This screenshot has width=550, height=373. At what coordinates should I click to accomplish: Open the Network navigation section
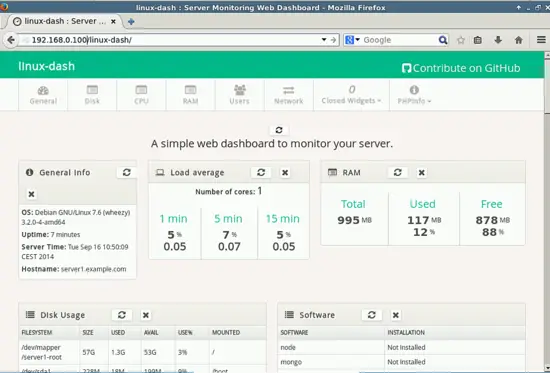(289, 95)
